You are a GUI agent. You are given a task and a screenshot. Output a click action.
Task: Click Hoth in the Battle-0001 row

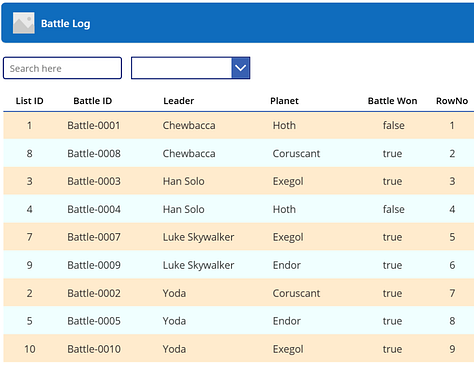click(284, 125)
